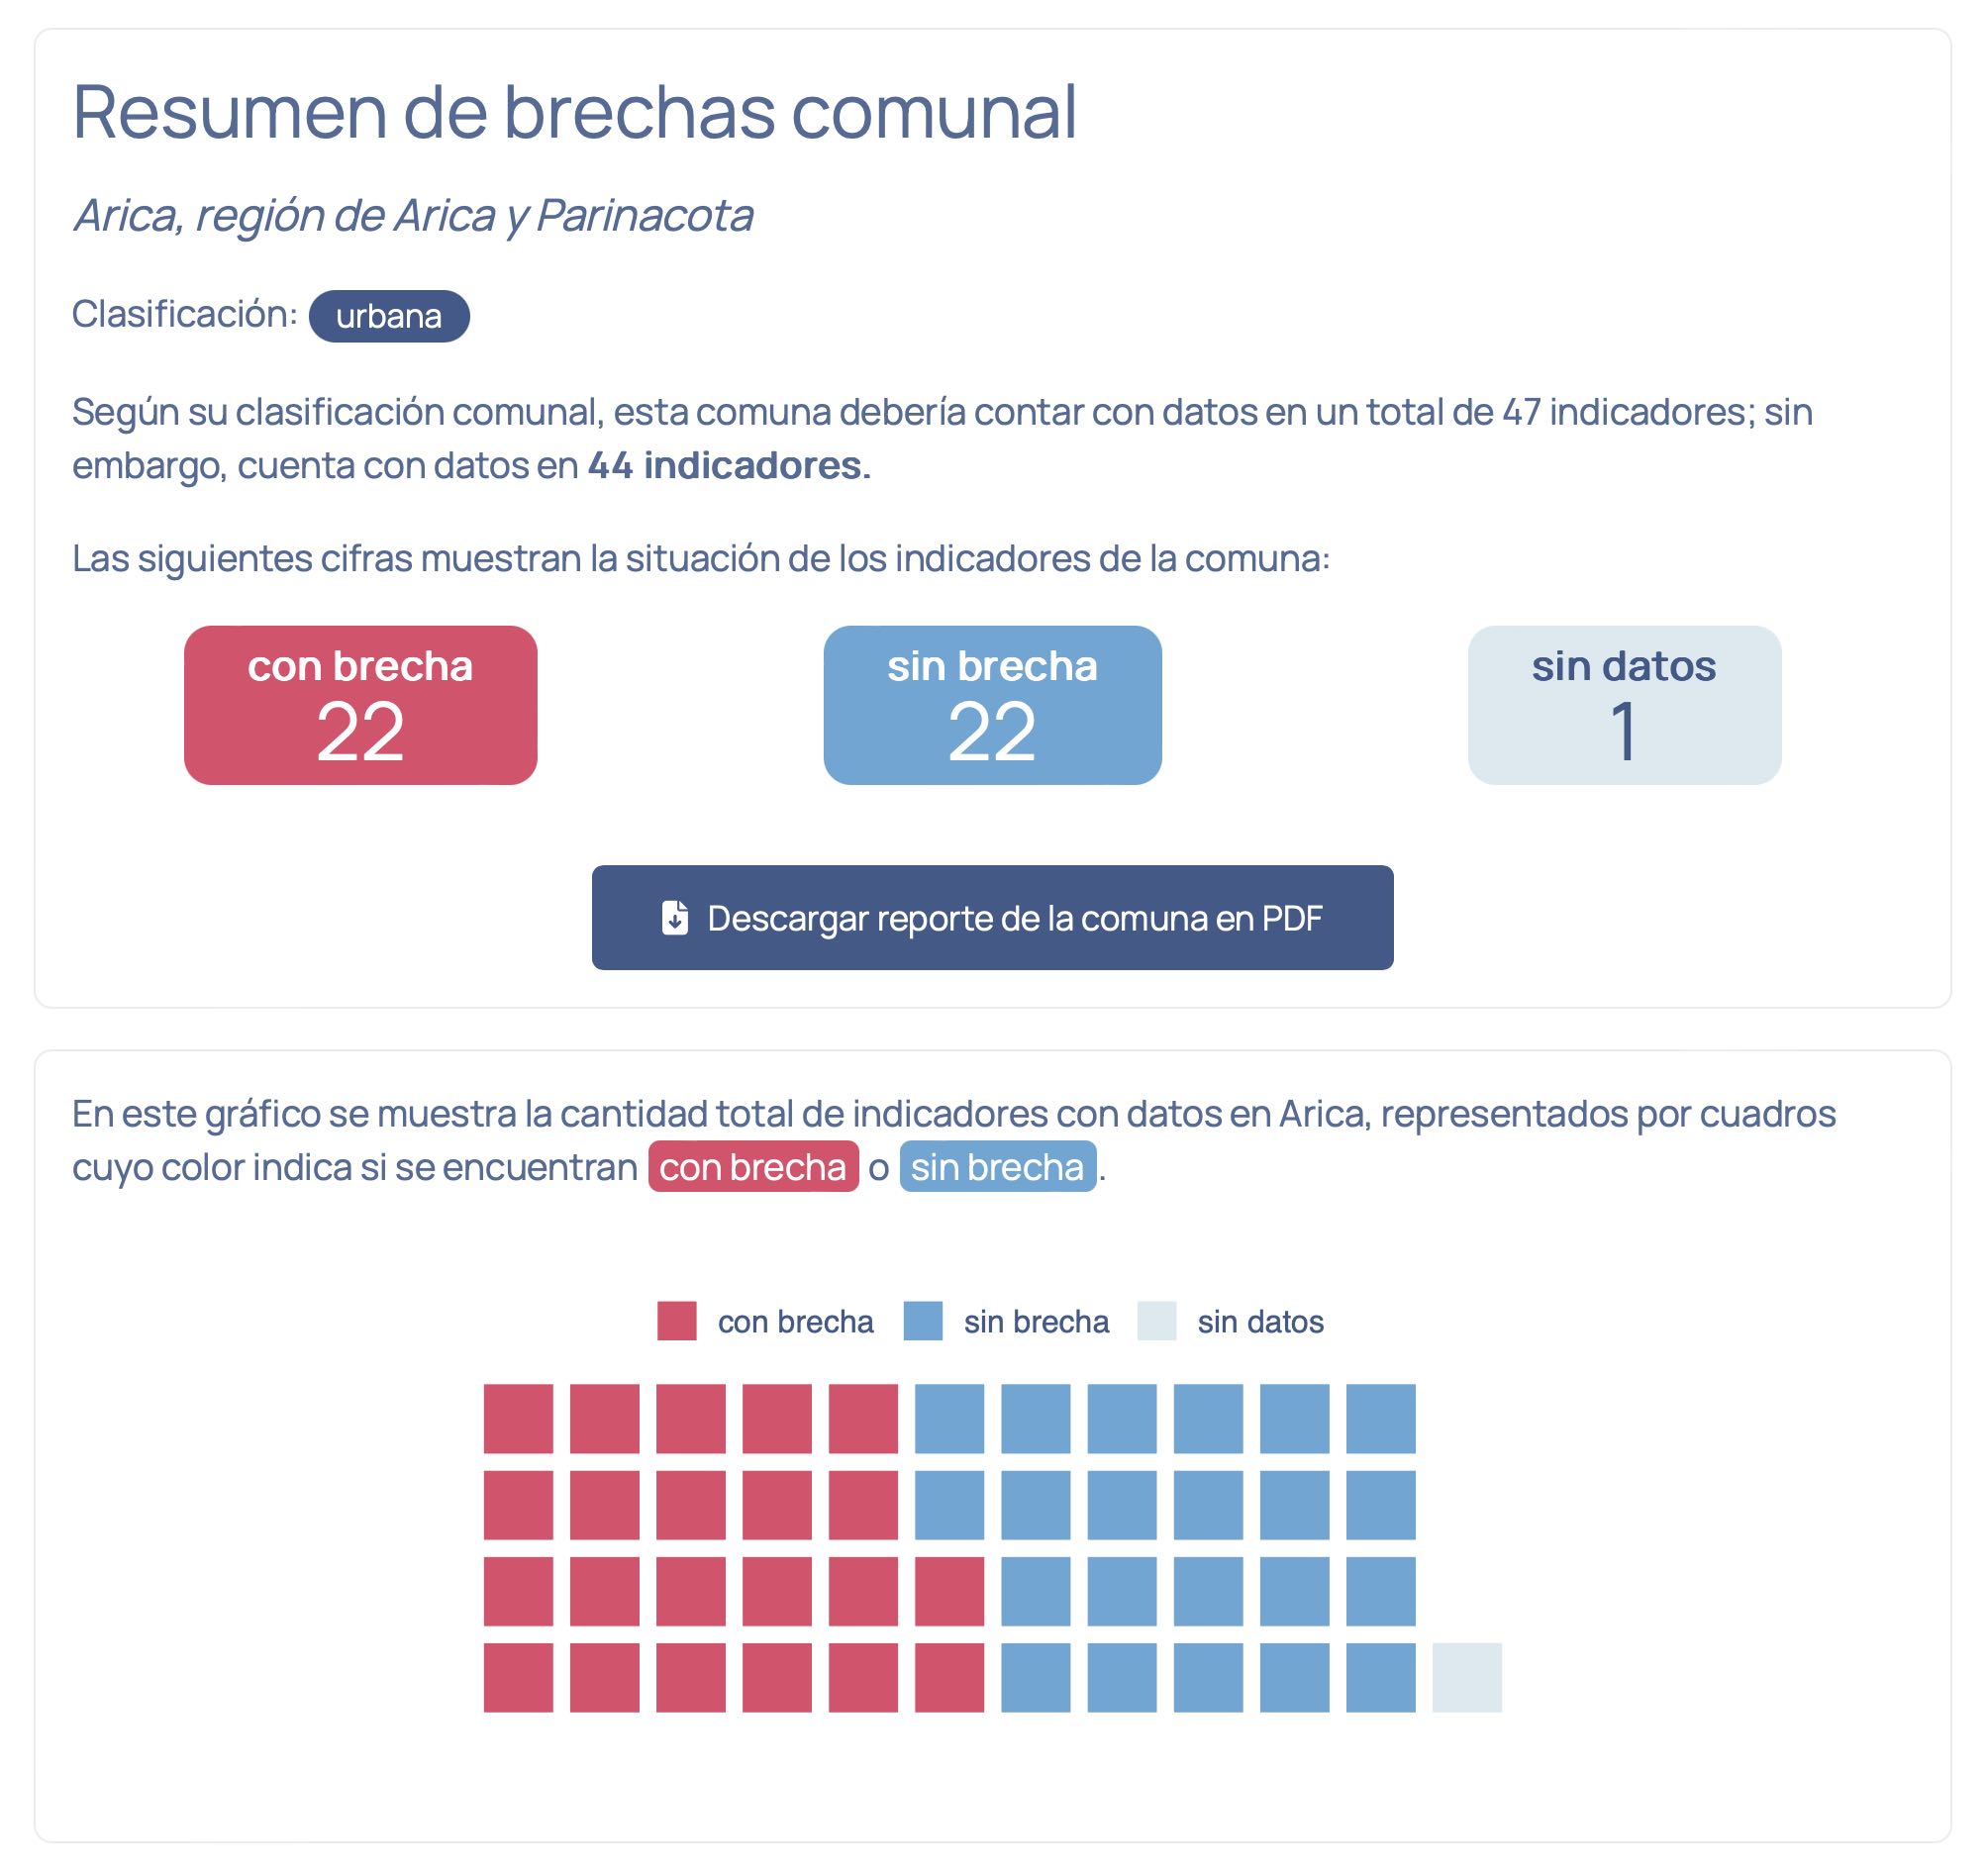Click the inline red 'con brecha' tag

click(753, 1166)
